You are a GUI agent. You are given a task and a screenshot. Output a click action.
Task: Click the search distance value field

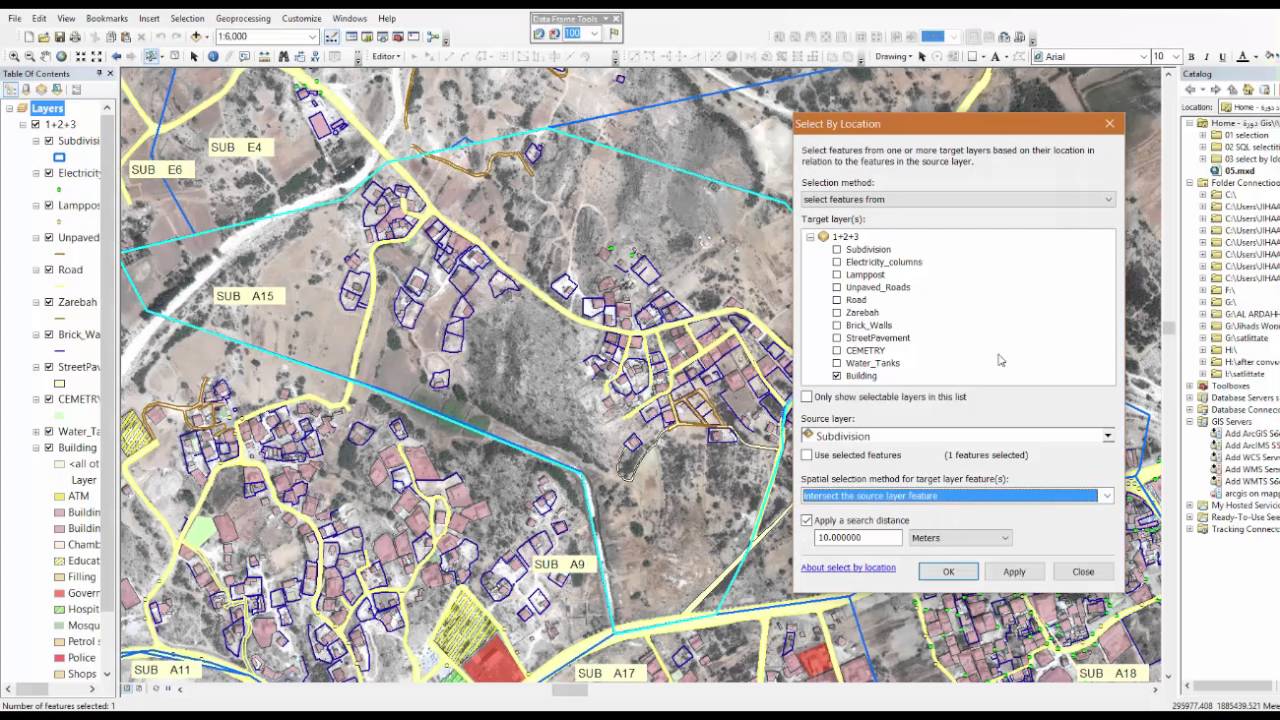tap(858, 538)
